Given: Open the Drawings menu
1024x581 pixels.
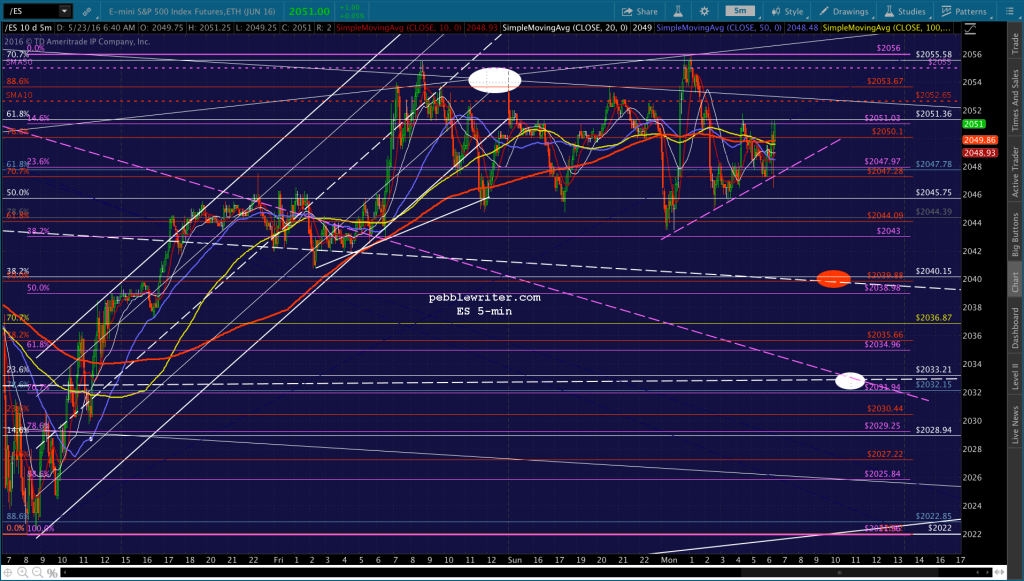Looking at the screenshot, I should pyautogui.click(x=844, y=11).
